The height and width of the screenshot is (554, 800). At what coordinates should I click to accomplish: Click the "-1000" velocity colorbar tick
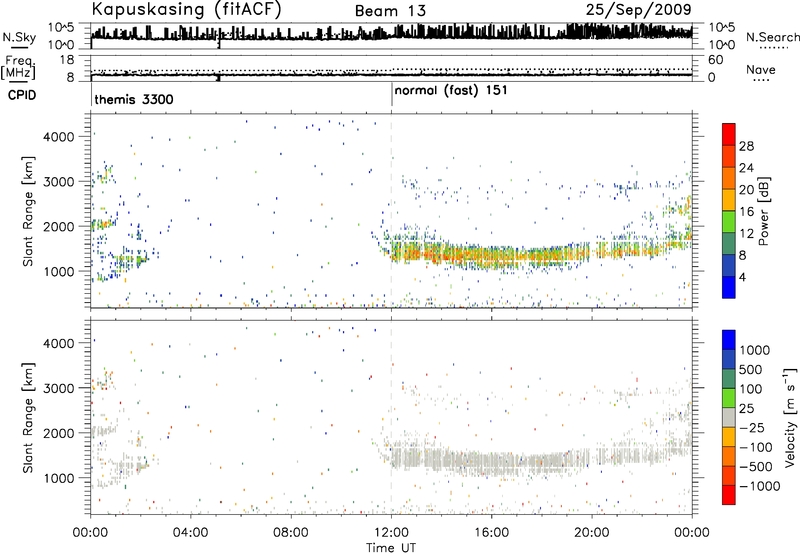tap(760, 486)
